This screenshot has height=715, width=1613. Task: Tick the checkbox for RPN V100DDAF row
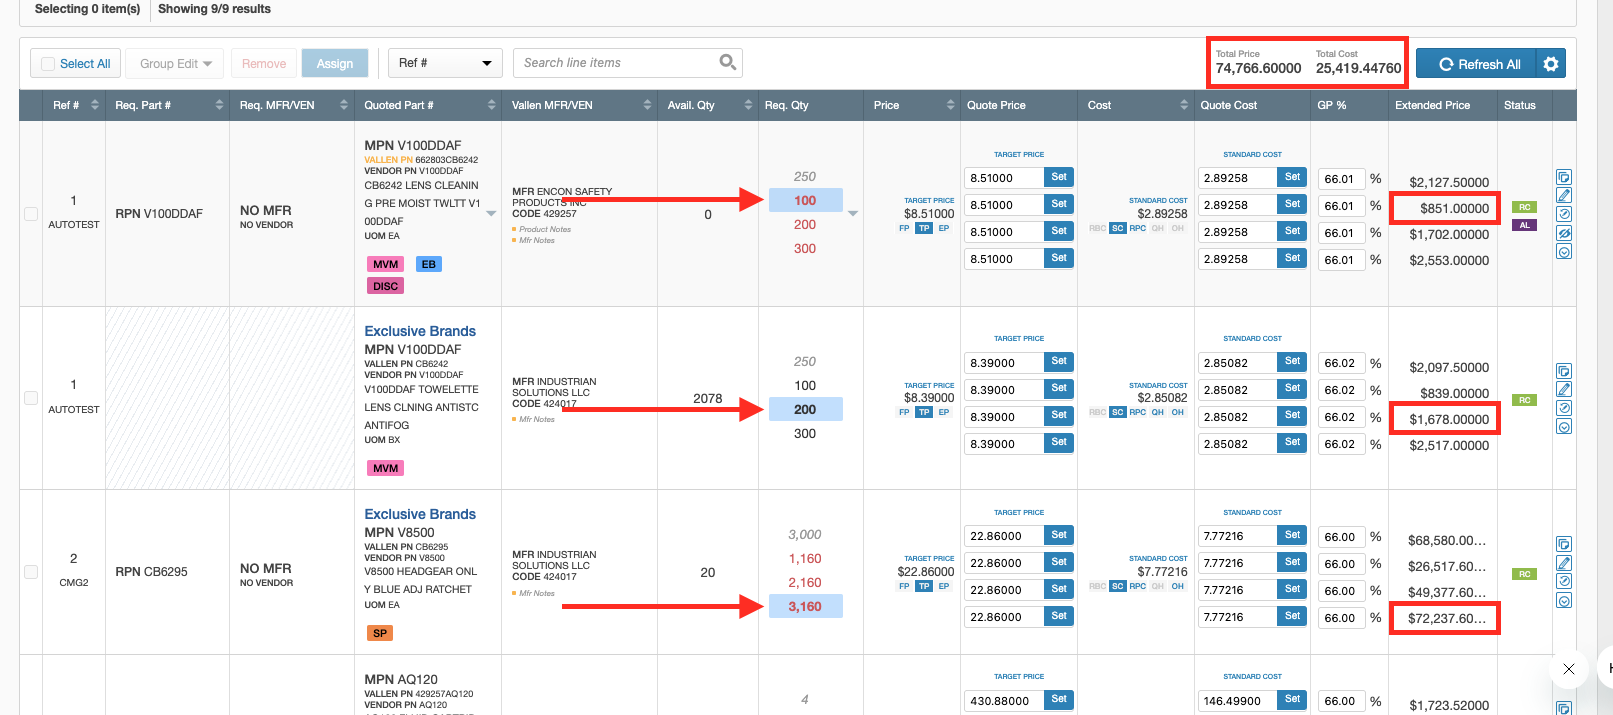(31, 214)
